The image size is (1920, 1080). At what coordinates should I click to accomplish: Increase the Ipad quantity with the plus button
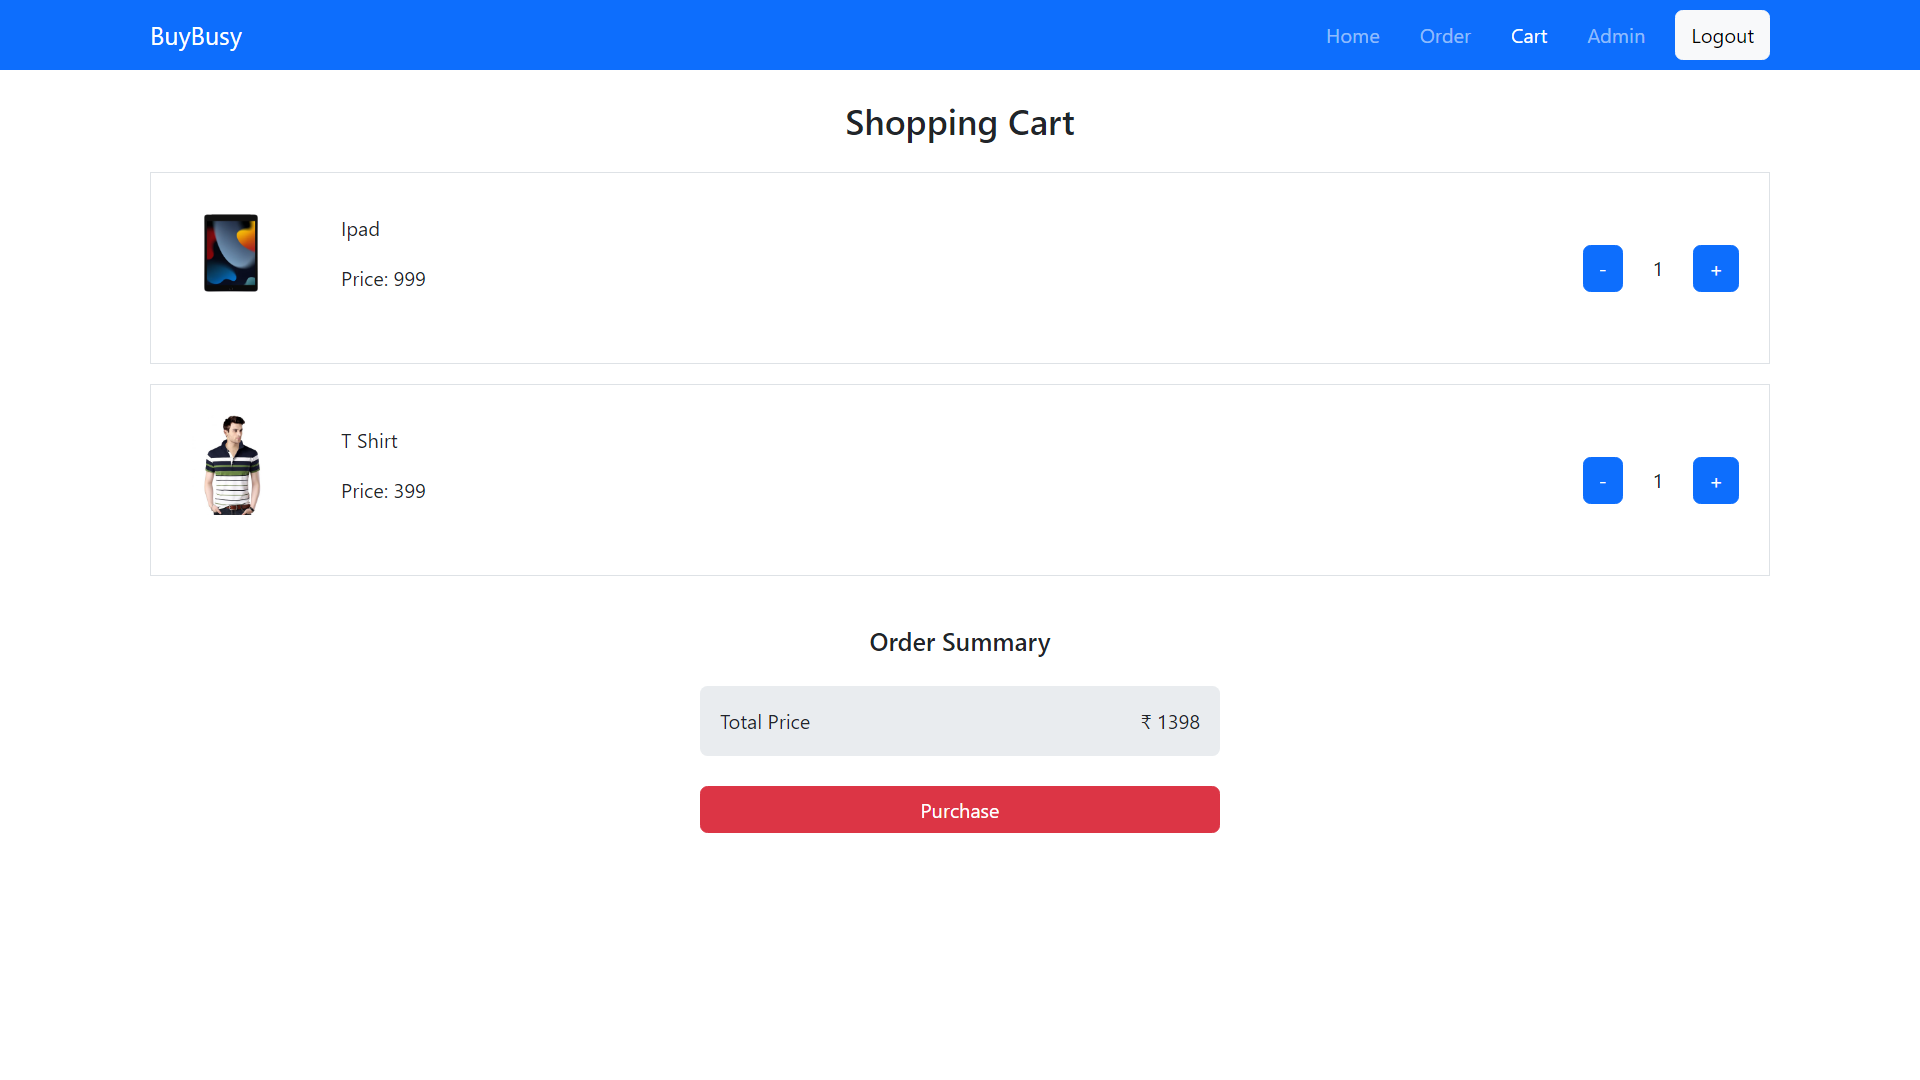1715,268
